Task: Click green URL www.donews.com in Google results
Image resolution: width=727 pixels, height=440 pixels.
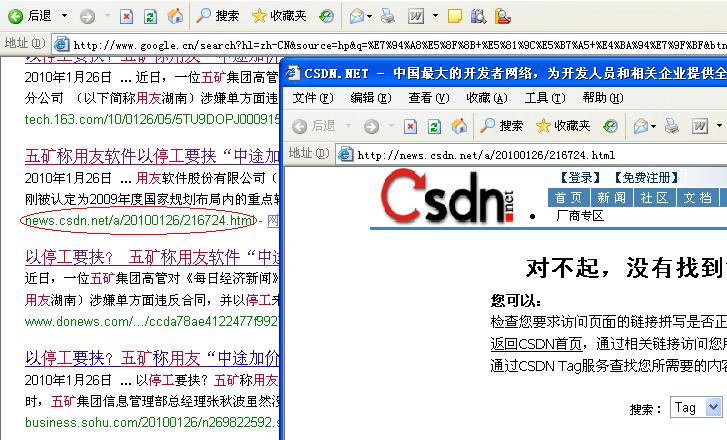Action: (152, 321)
